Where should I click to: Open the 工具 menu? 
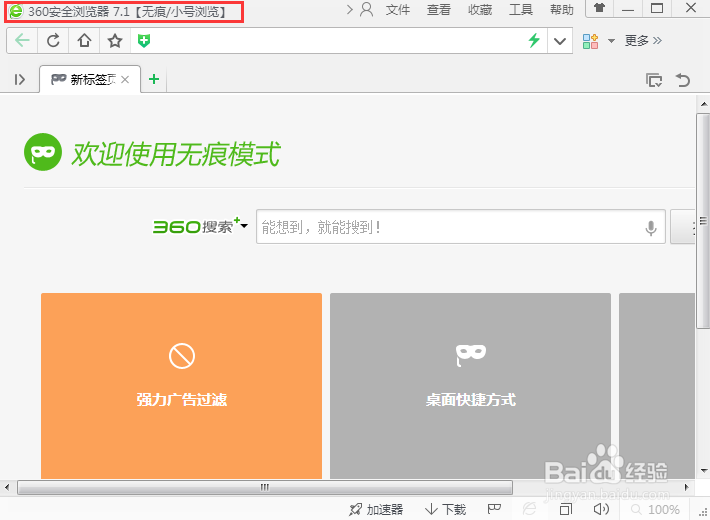click(521, 10)
